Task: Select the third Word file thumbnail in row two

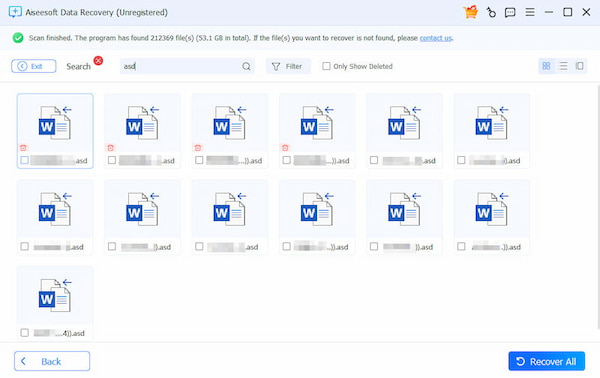Action: 230,209
